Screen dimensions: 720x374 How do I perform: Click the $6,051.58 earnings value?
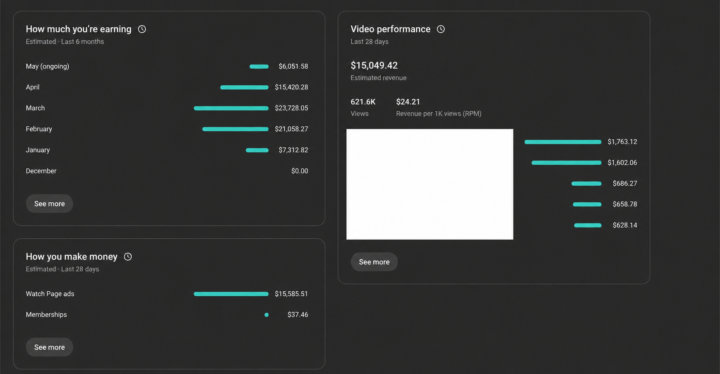(293, 66)
